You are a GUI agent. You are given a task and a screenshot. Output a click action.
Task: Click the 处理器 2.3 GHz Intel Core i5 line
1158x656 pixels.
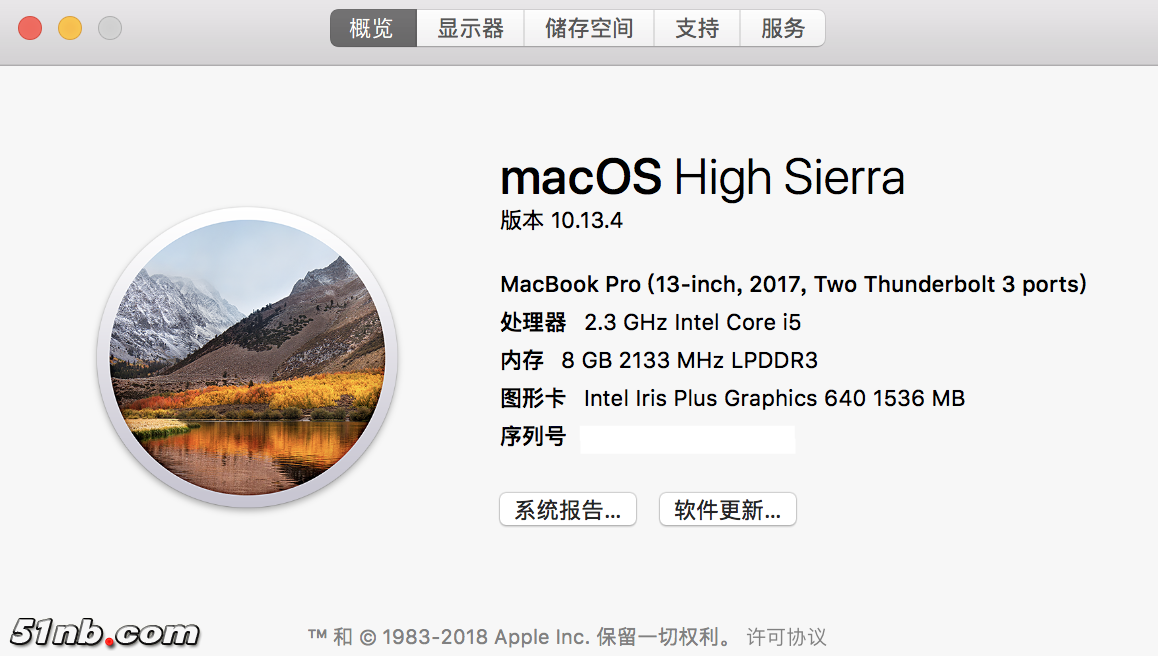(x=651, y=322)
